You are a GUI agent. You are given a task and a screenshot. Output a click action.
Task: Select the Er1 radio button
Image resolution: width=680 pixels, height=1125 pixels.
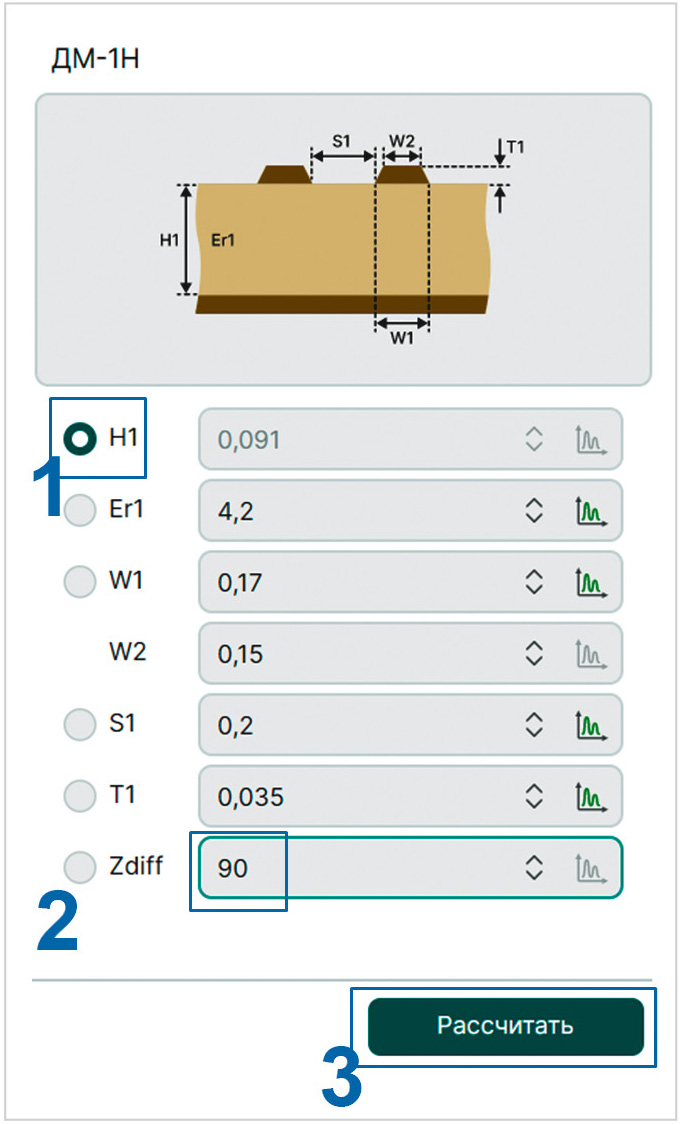80,510
